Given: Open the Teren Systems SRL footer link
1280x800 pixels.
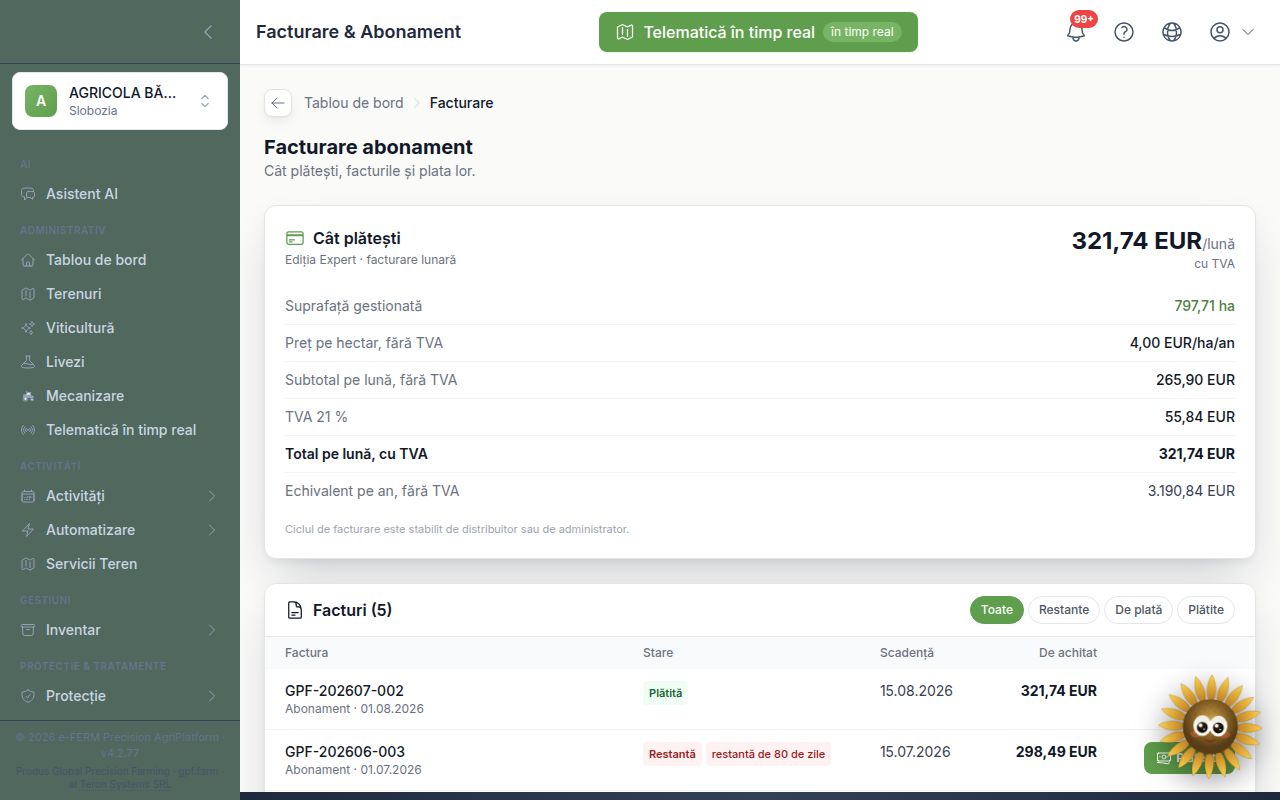Looking at the screenshot, I should pyautogui.click(x=124, y=785).
